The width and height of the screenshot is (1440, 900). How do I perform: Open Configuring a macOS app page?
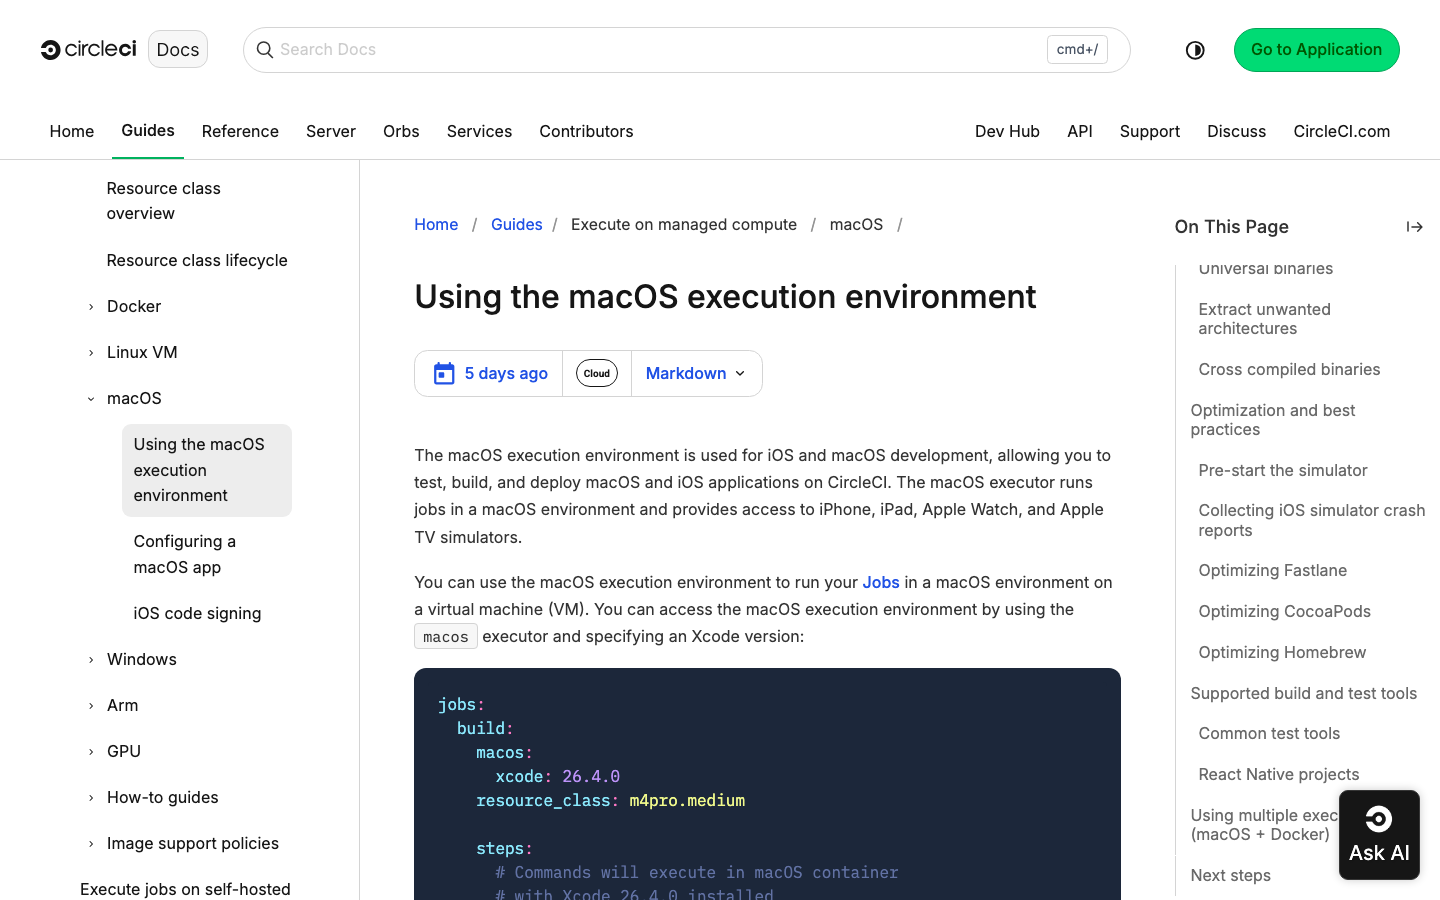[x=185, y=554]
